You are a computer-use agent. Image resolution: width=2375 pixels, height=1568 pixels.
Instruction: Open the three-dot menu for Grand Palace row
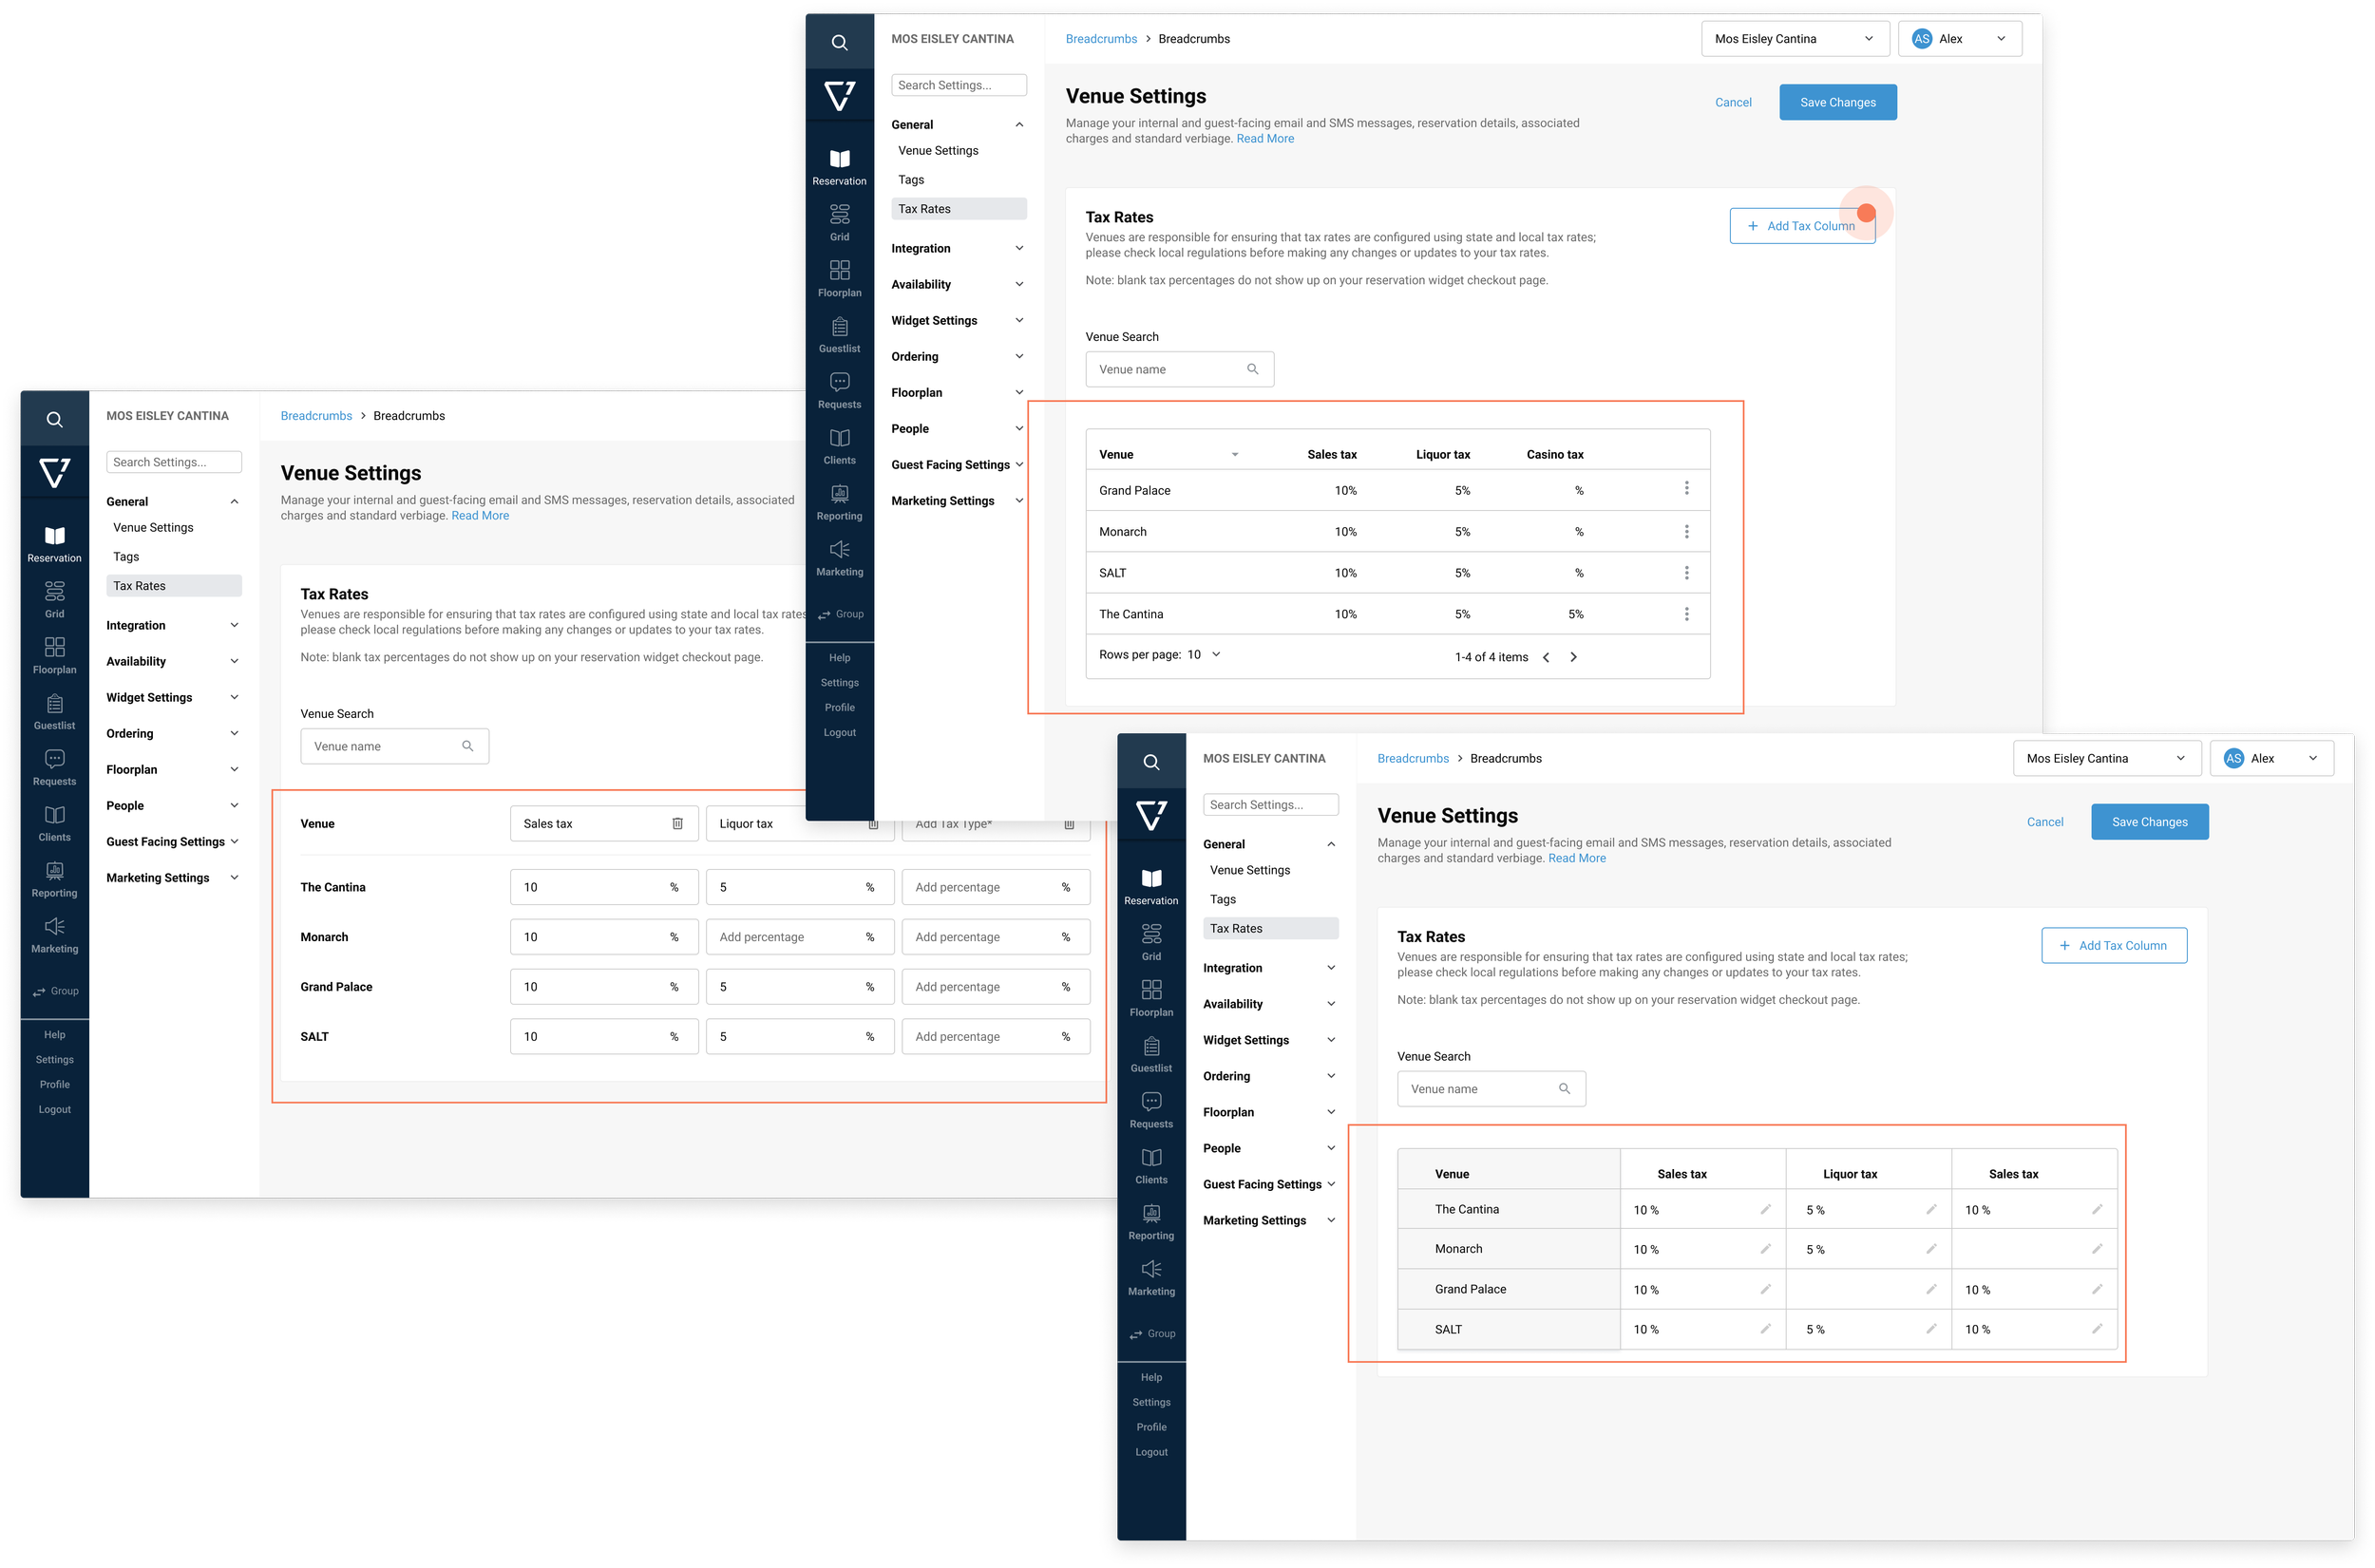click(1686, 488)
